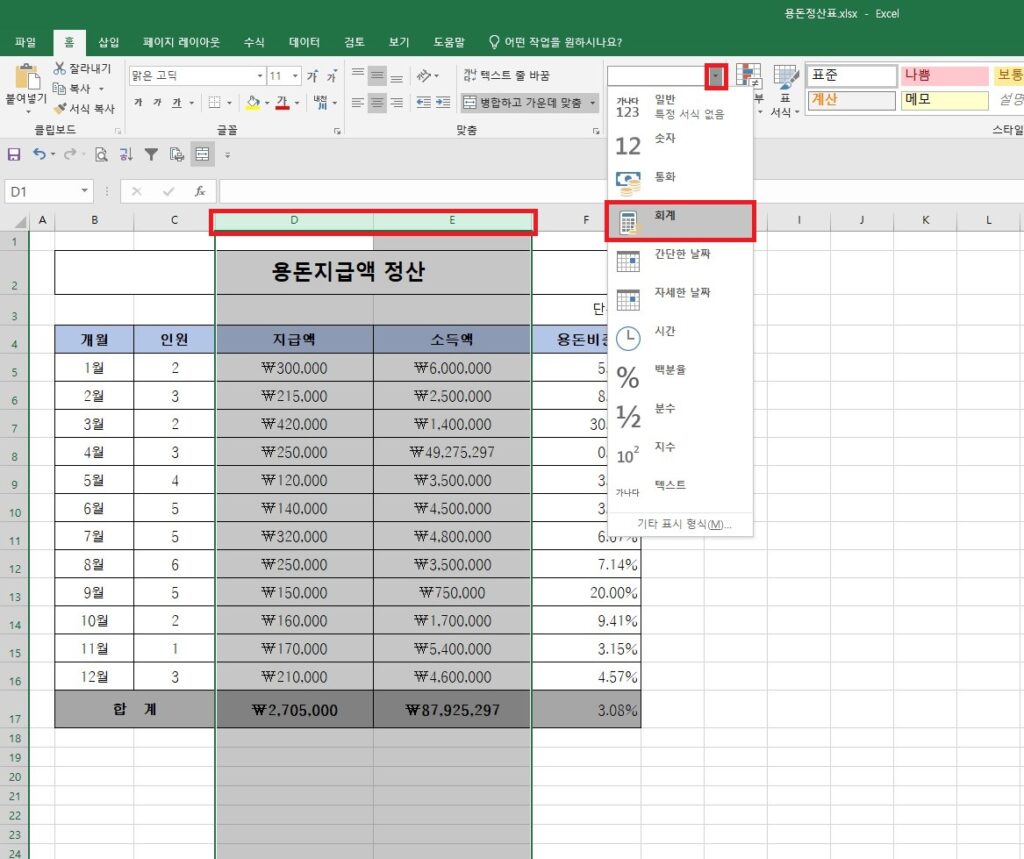1024x859 pixels.
Task: Toggle underline 가 formatting
Action: [x=177, y=103]
